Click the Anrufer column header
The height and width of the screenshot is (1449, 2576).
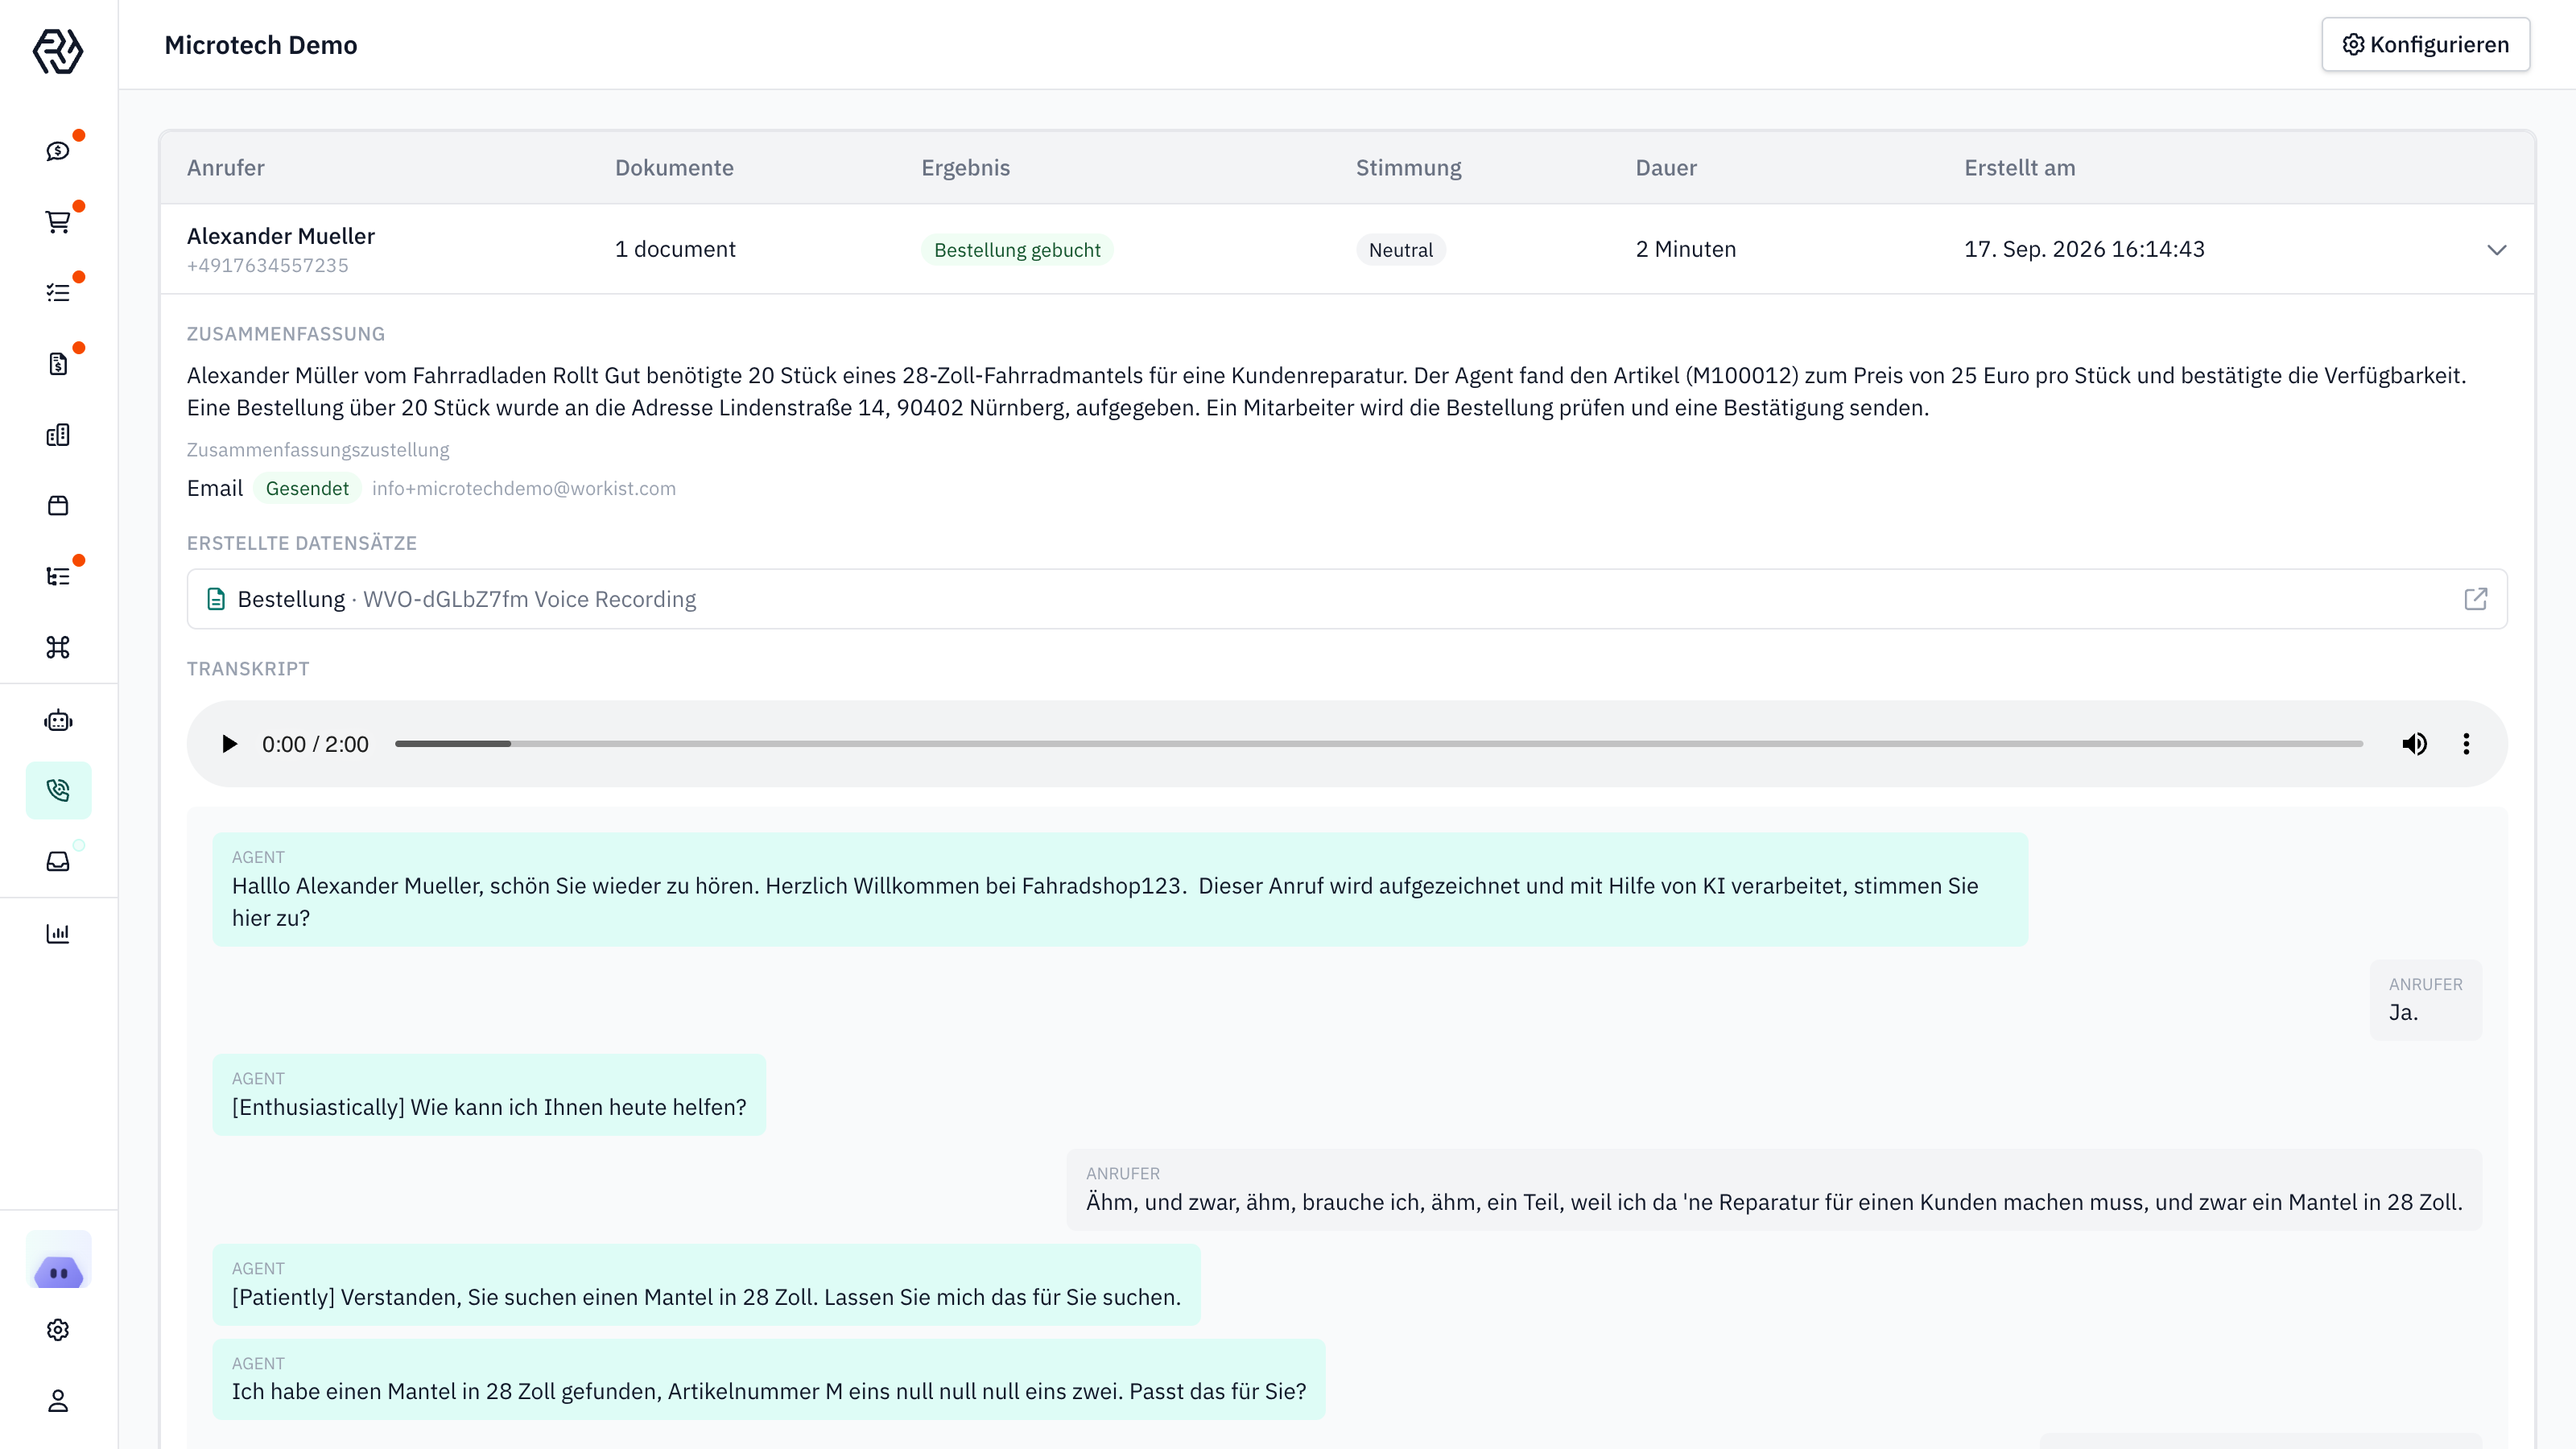click(226, 168)
